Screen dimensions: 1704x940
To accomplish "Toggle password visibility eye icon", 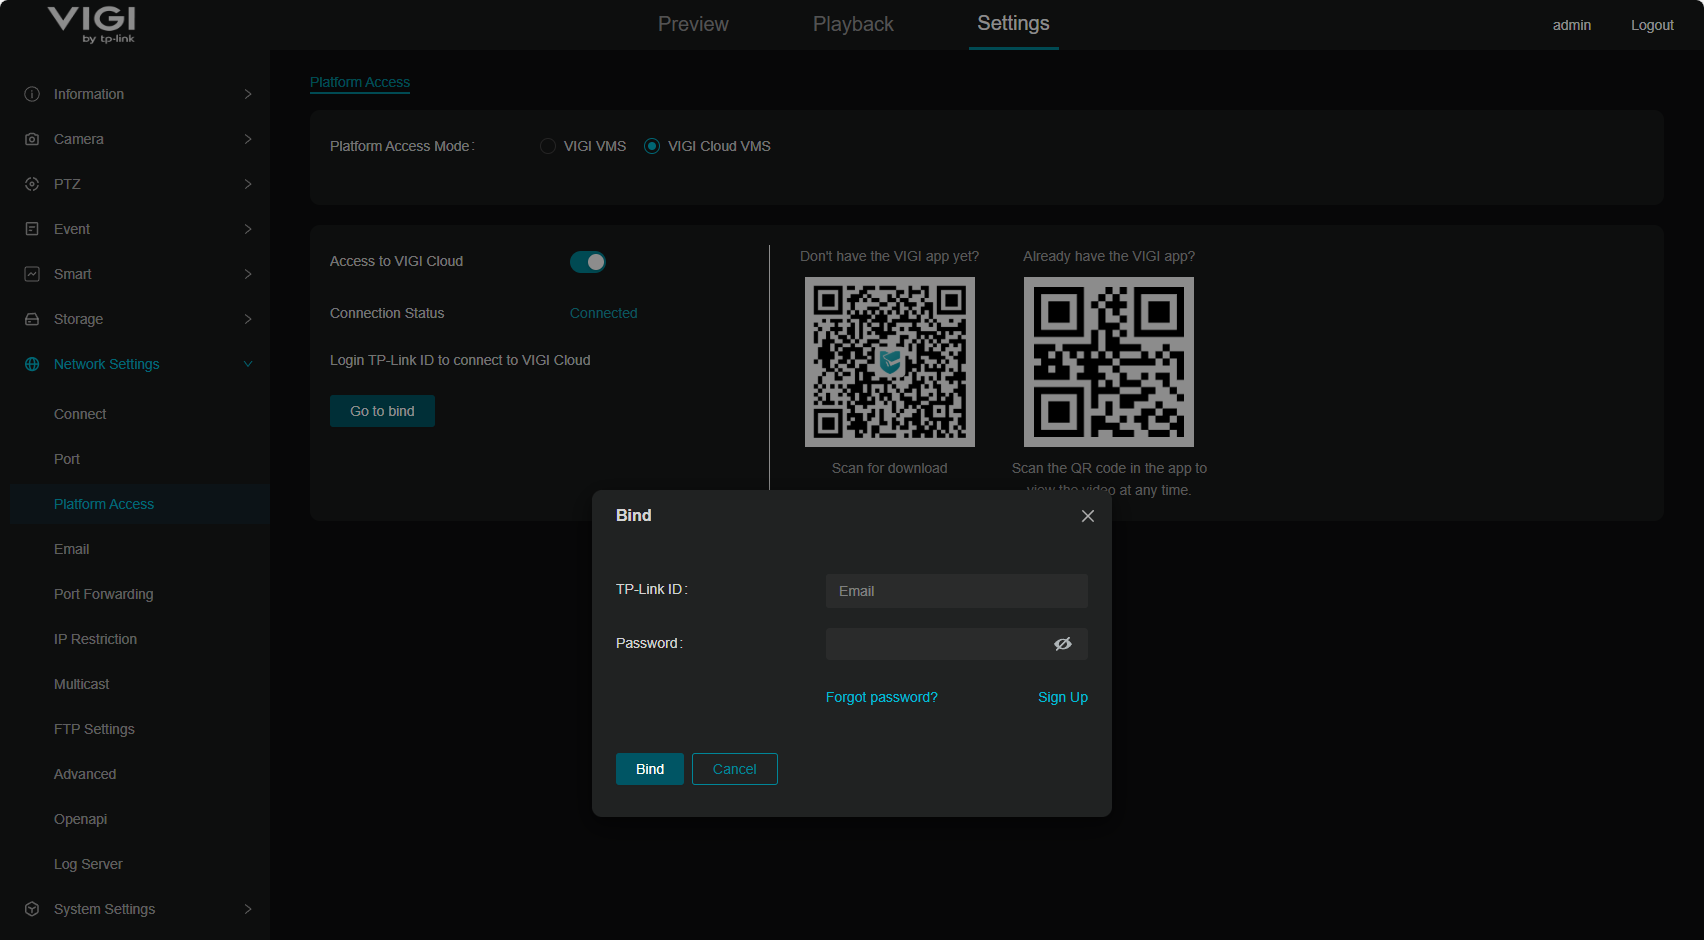I will [x=1063, y=644].
